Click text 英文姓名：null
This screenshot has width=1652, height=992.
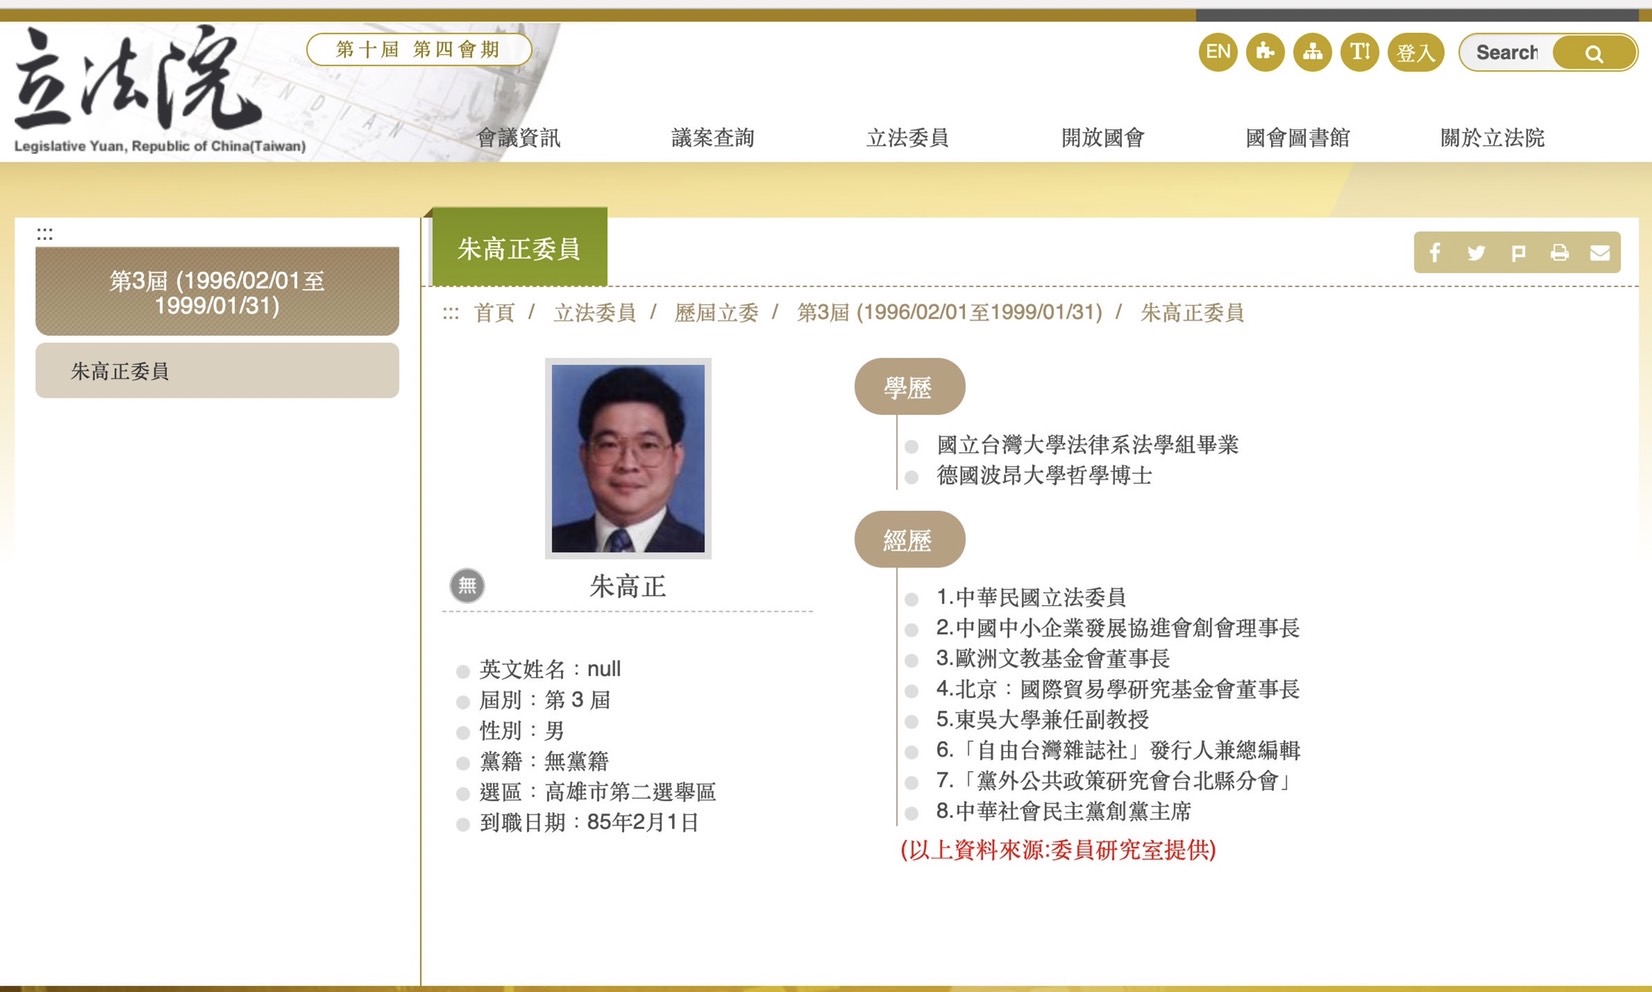point(550,669)
